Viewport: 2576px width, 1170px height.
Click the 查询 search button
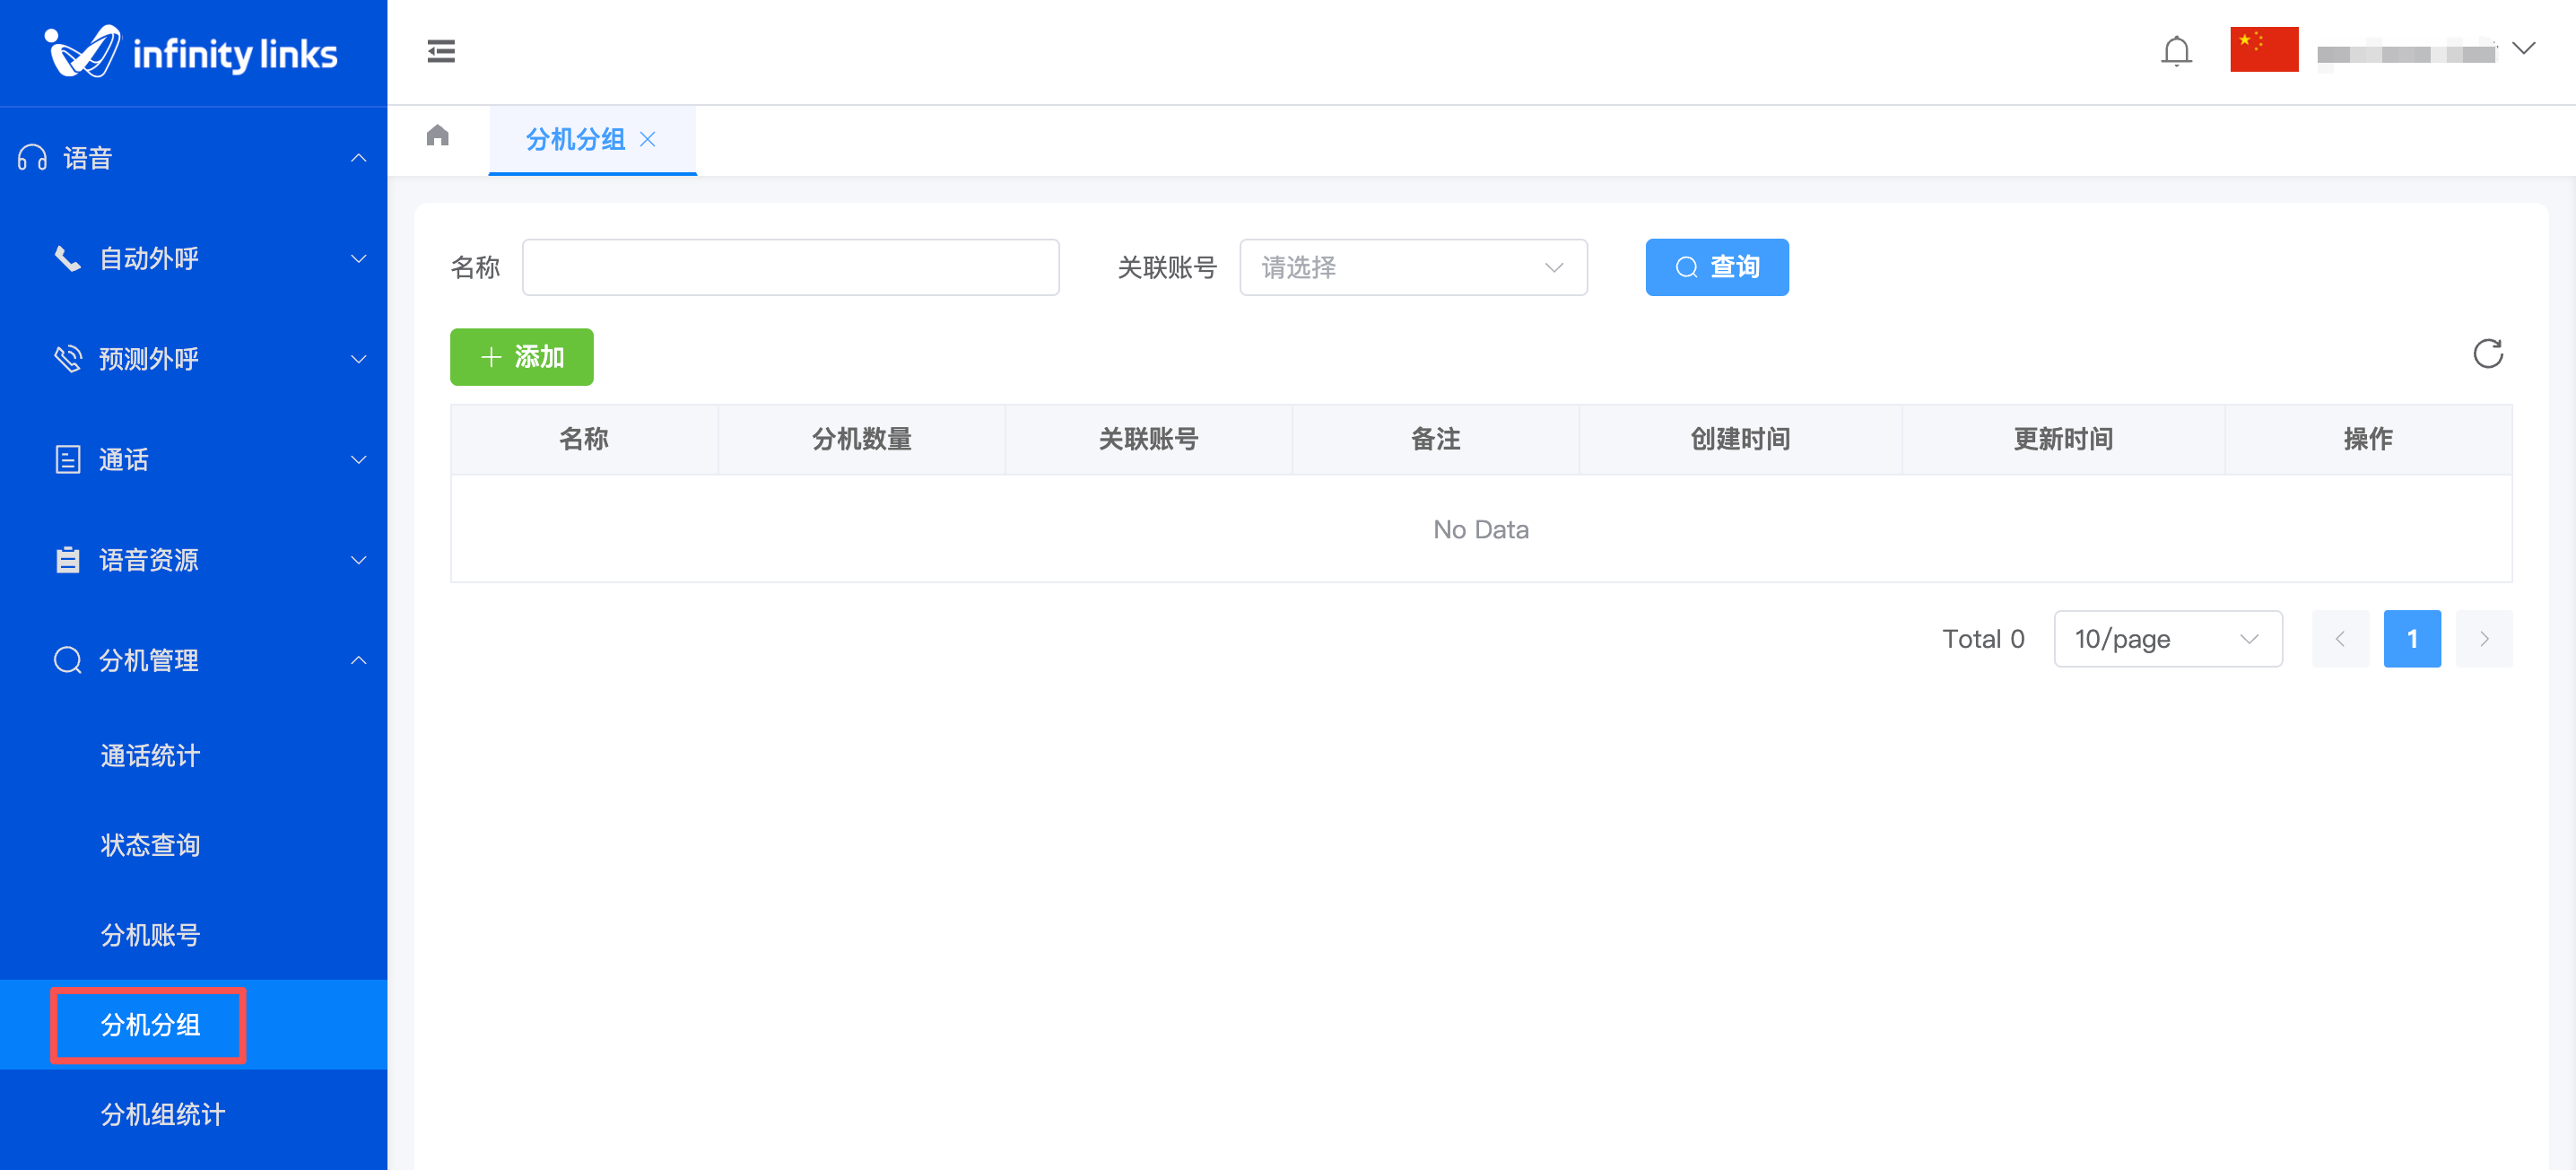(x=1716, y=267)
